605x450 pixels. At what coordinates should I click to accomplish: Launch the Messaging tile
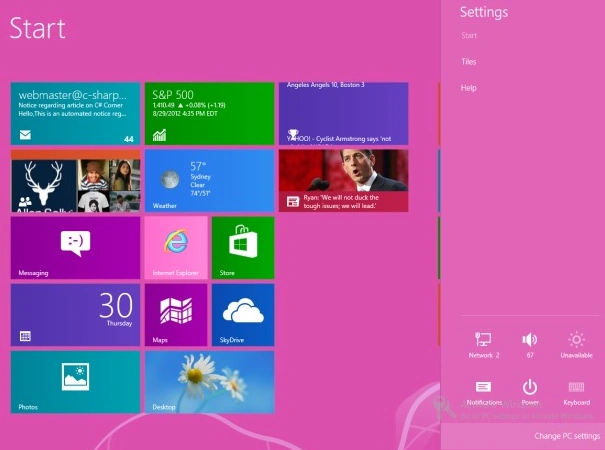click(75, 248)
